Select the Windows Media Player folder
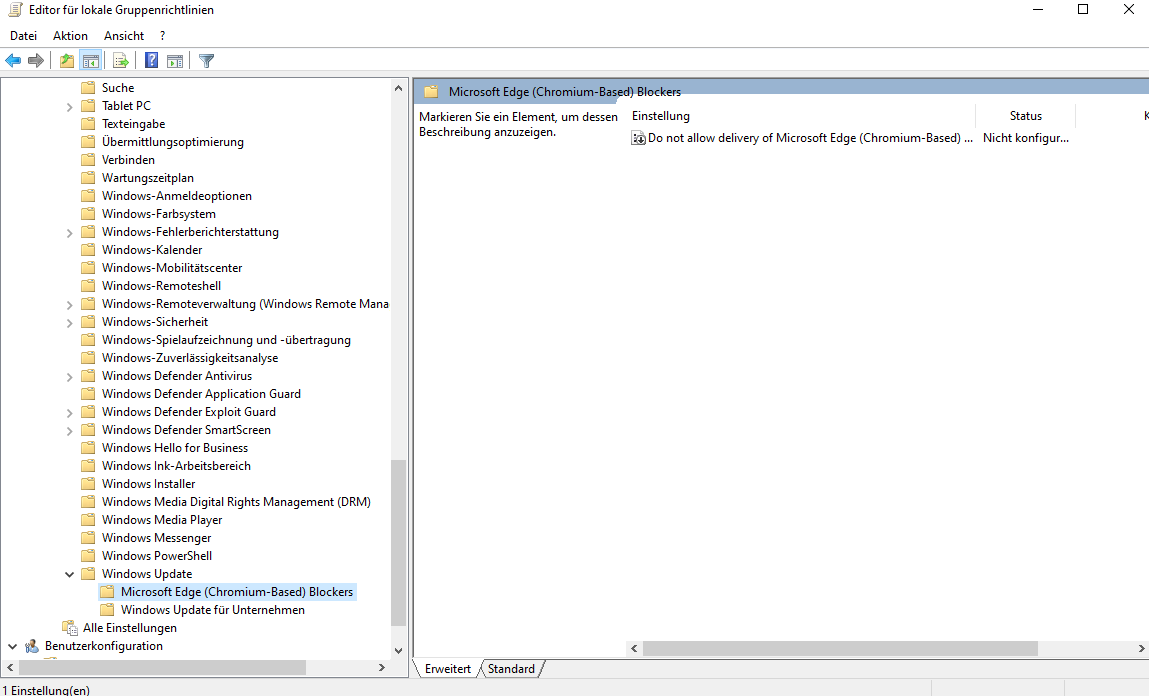This screenshot has width=1149, height=696. click(x=162, y=520)
